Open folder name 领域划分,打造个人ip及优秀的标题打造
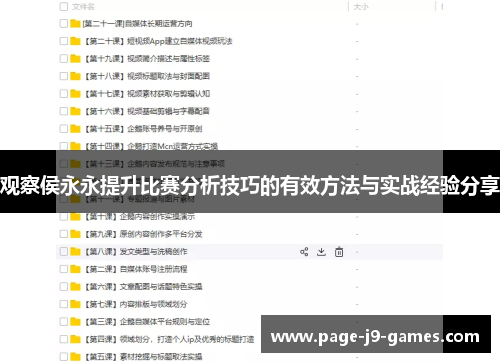Screen dimensions: 500x362 [x=187, y=339]
